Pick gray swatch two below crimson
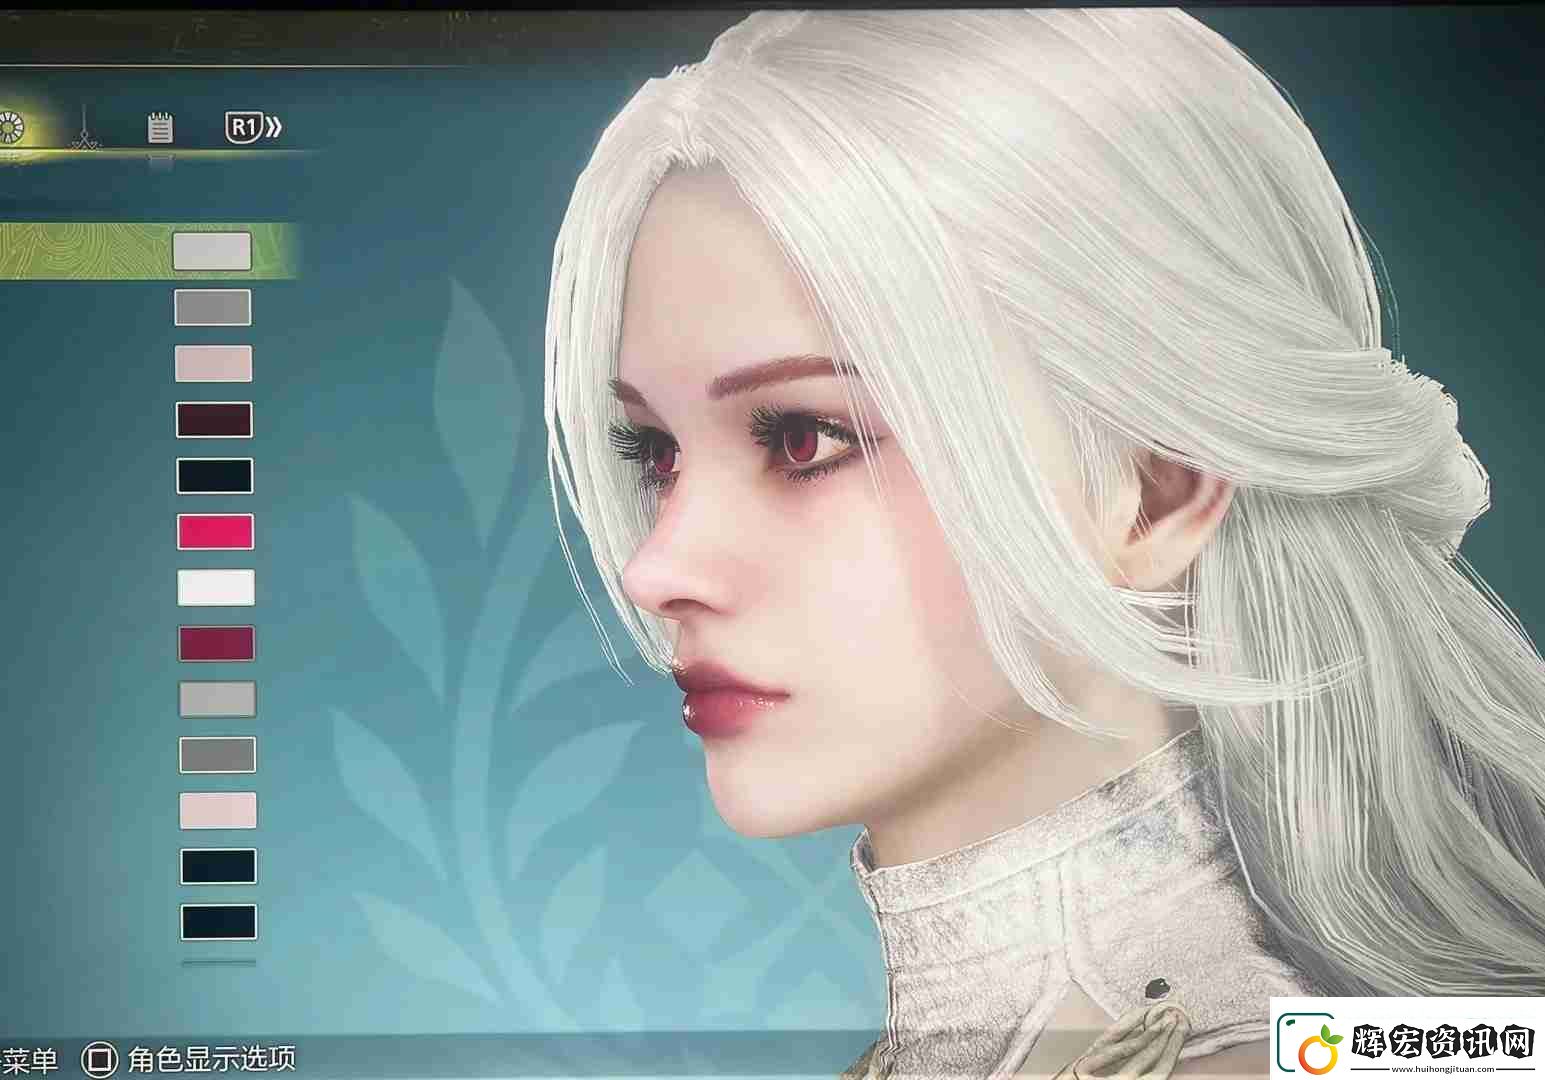This screenshot has height=1080, width=1545. click(x=218, y=755)
